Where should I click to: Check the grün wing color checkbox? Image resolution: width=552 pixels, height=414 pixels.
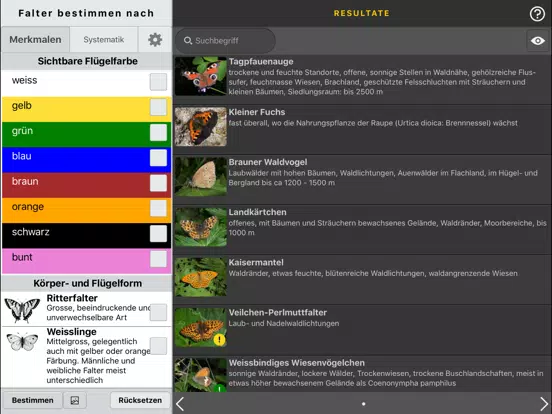[x=158, y=133]
